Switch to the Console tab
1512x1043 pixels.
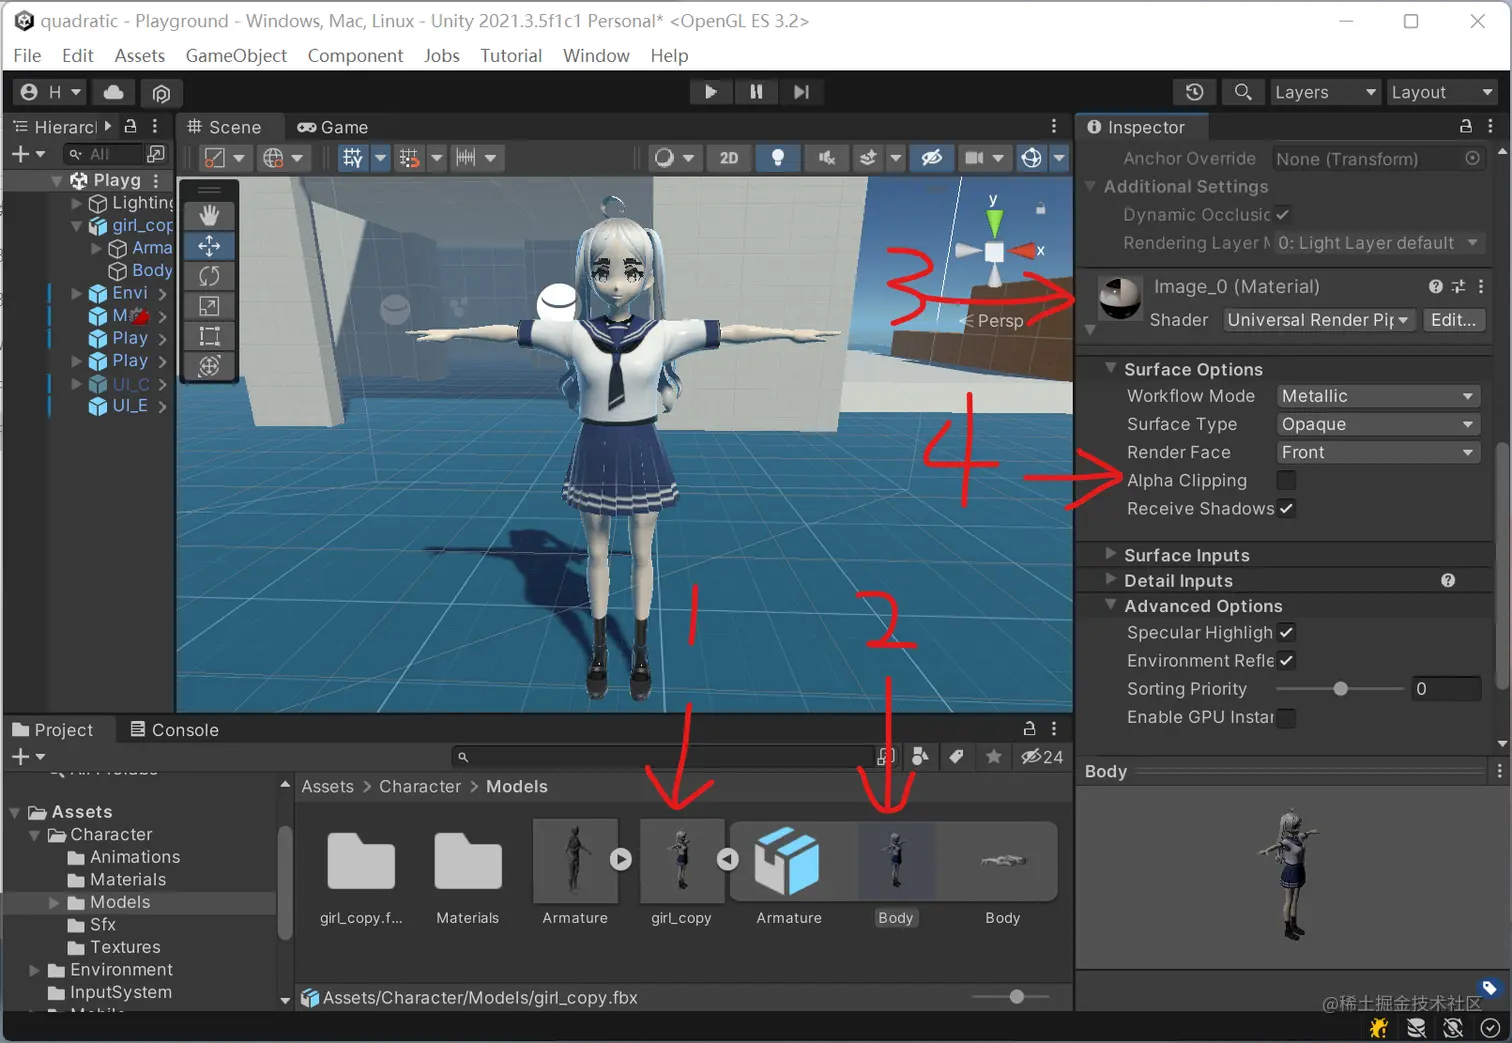(184, 729)
